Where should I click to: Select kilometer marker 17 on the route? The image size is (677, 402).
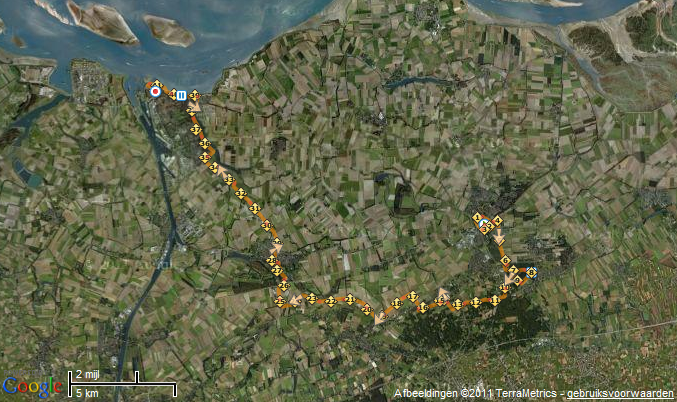(x=413, y=297)
